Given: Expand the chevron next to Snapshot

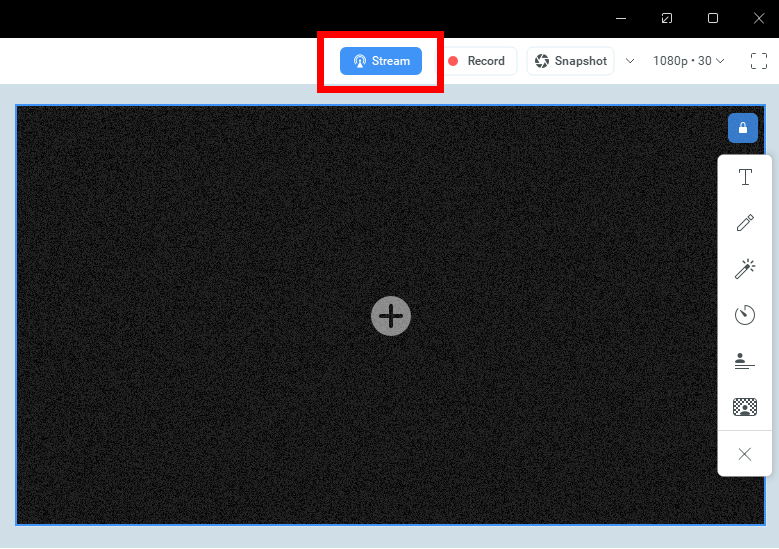Looking at the screenshot, I should click(x=630, y=61).
